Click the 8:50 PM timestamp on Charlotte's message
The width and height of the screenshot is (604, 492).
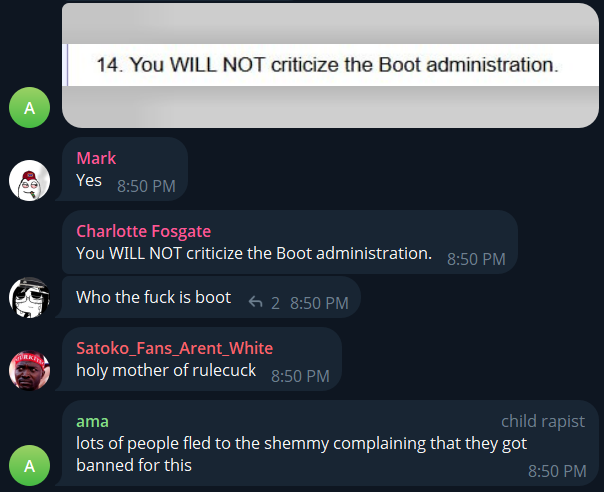click(x=476, y=259)
